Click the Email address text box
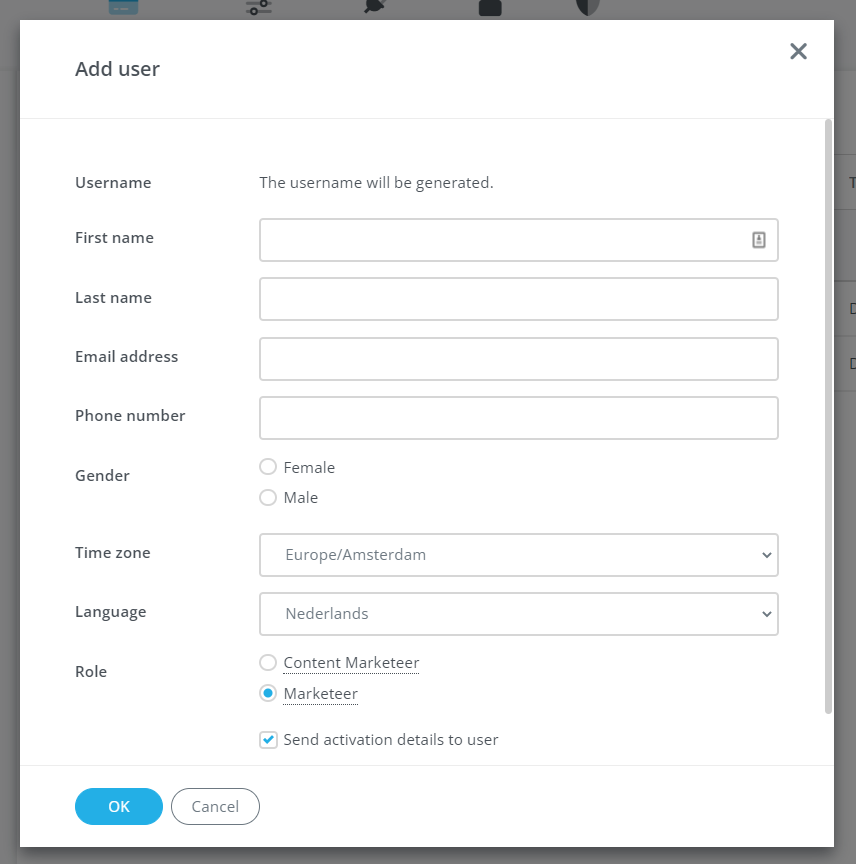The width and height of the screenshot is (856, 864). click(x=518, y=359)
